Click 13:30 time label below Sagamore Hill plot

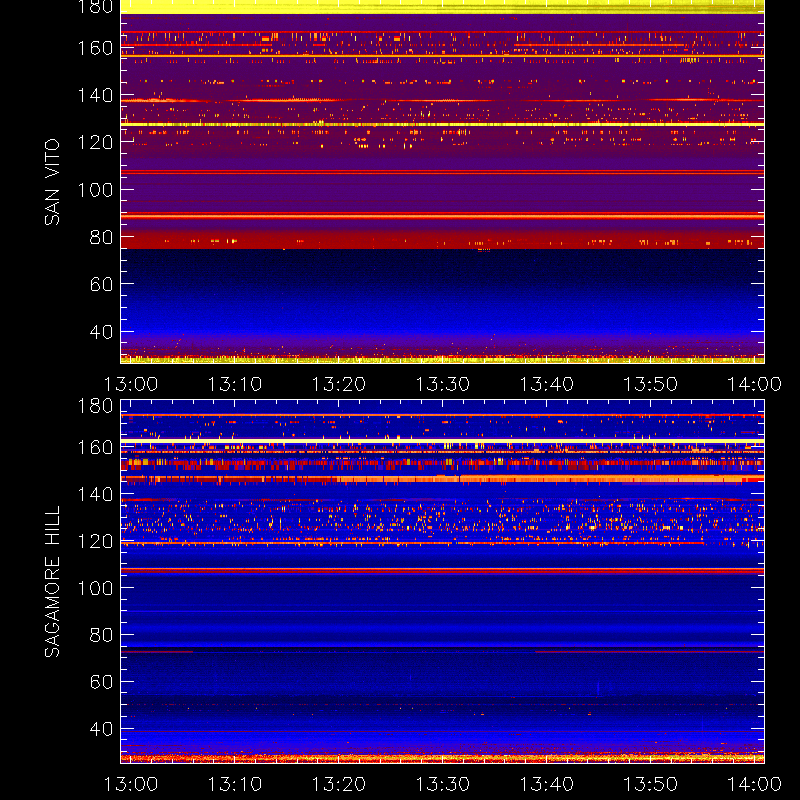tap(442, 784)
